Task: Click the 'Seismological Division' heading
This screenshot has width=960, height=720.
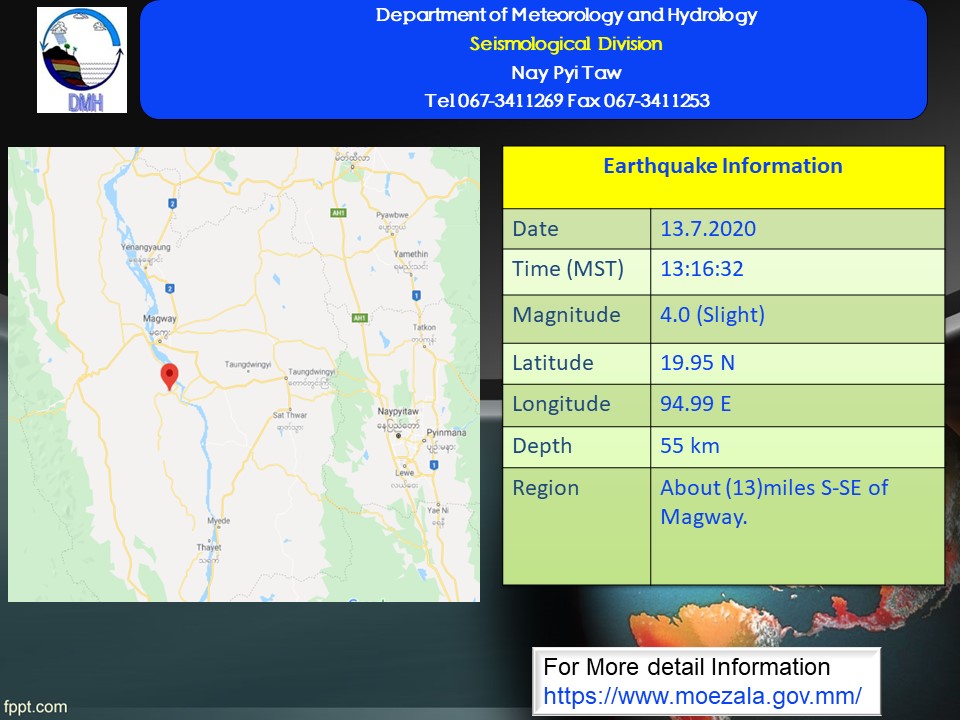Action: tap(566, 44)
